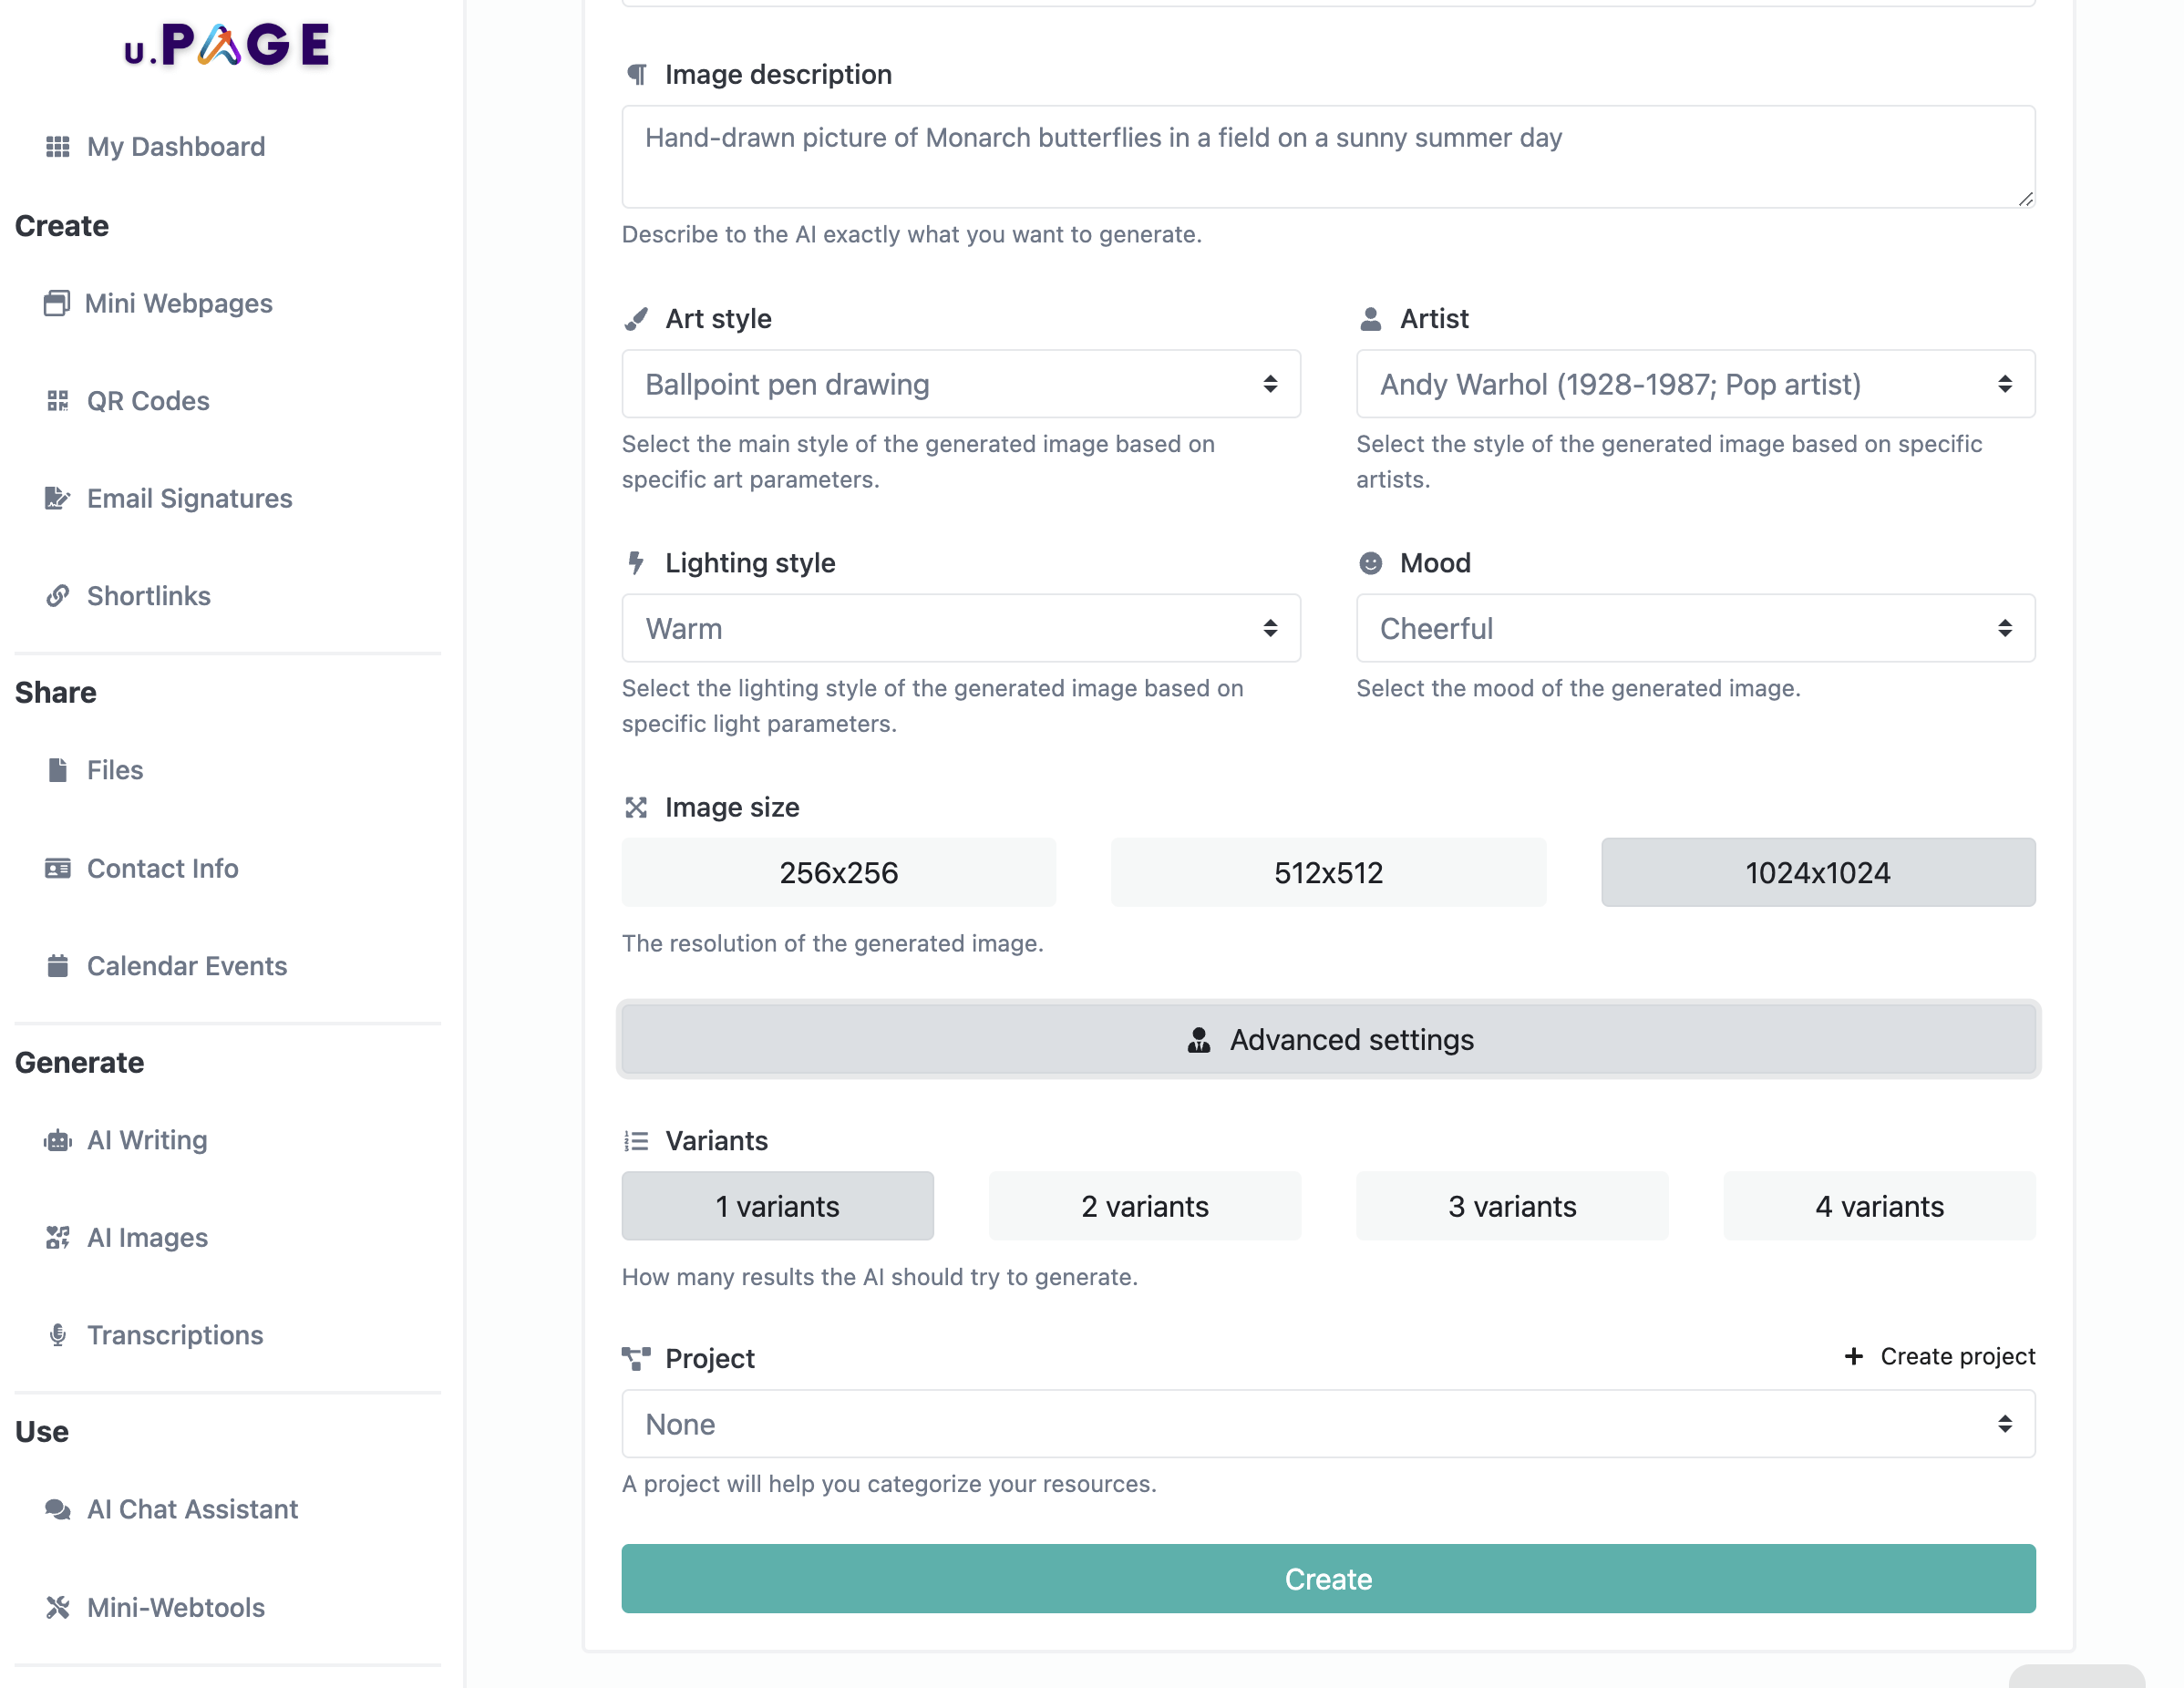
Task: Click the Shortlinks chain icon
Action: click(x=58, y=596)
